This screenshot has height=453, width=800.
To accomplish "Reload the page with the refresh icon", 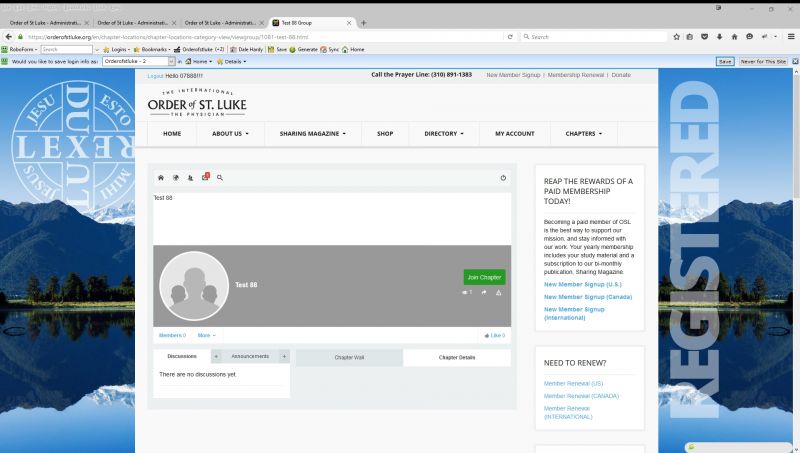I will [510, 37].
